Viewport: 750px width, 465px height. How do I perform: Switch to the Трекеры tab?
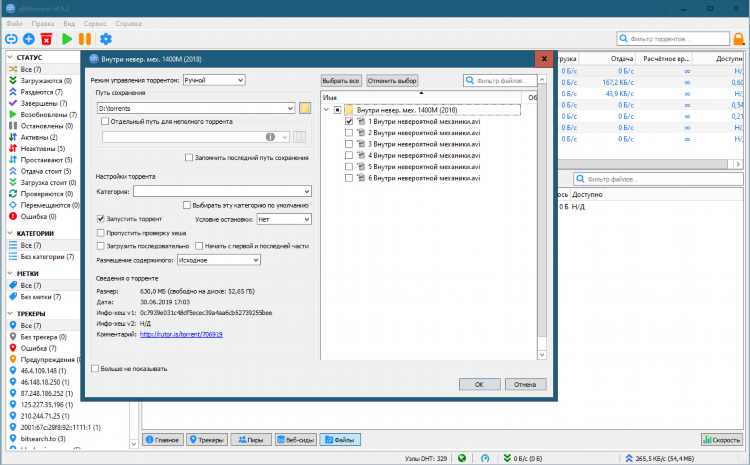click(x=206, y=440)
